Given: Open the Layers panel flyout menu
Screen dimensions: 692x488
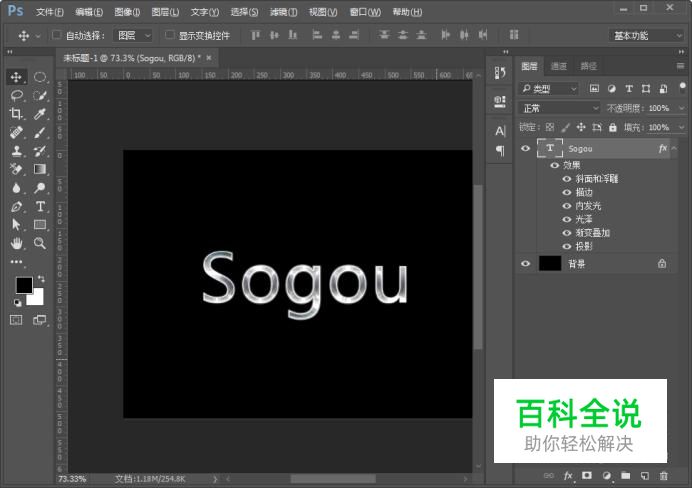Looking at the screenshot, I should (x=680, y=66).
